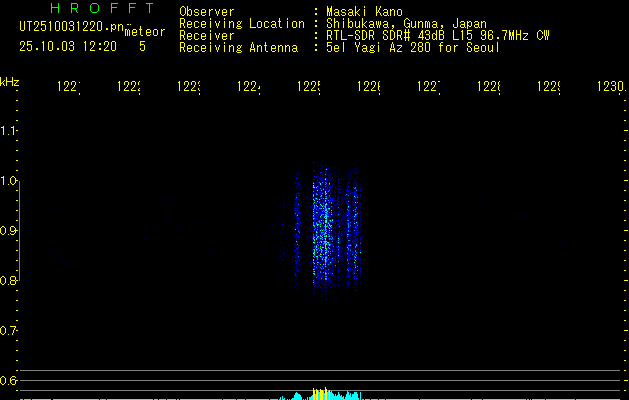Click the 0.6 kHz frequency label
Viewport: 629px width, 400px height.
click(8, 380)
